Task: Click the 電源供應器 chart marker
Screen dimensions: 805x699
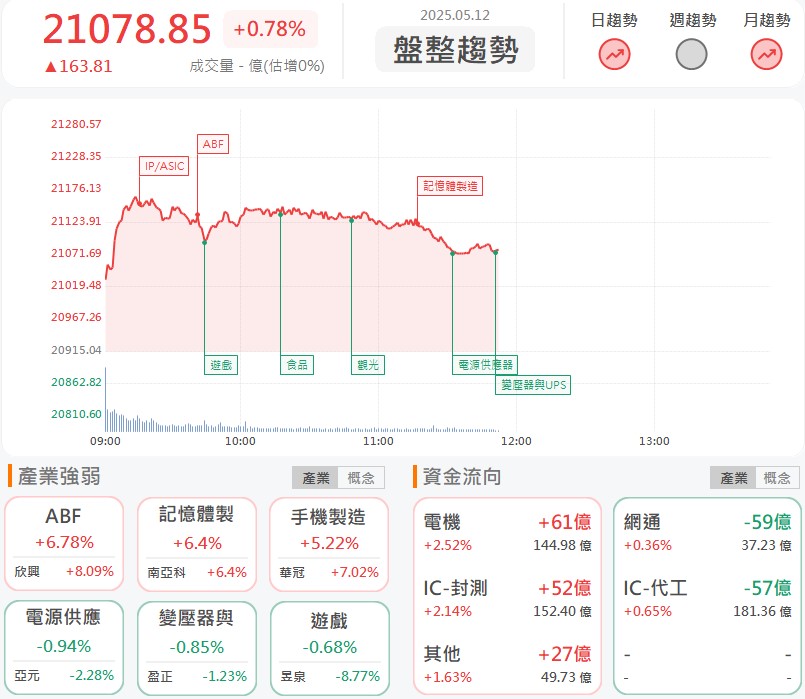Action: pyautogui.click(x=485, y=365)
